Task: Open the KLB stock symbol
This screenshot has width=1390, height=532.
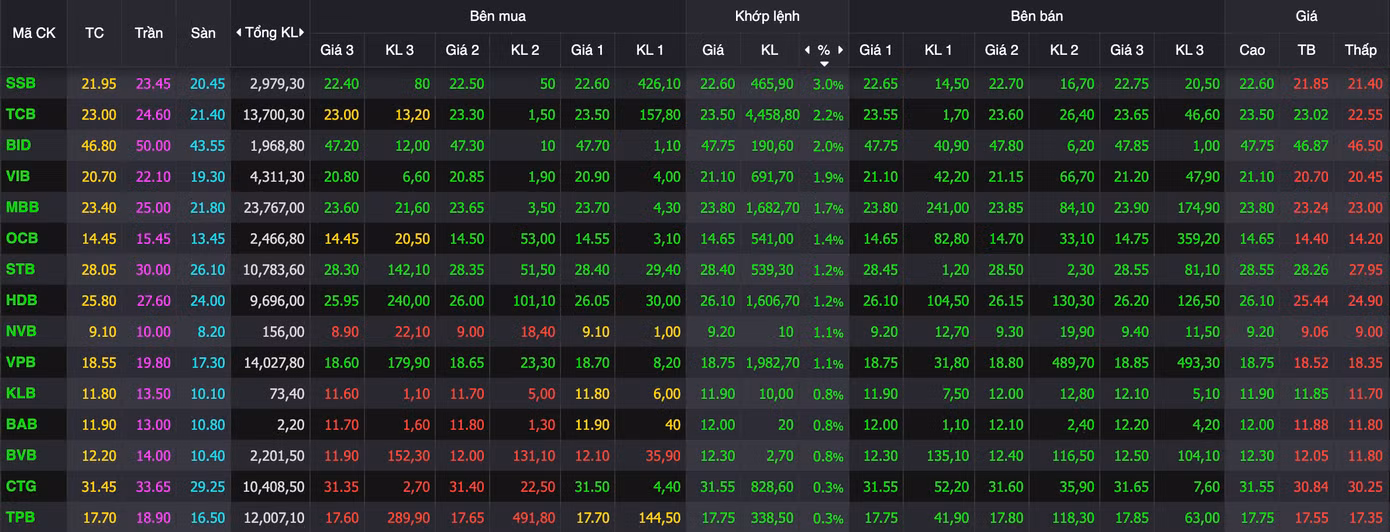Action: click(20, 393)
